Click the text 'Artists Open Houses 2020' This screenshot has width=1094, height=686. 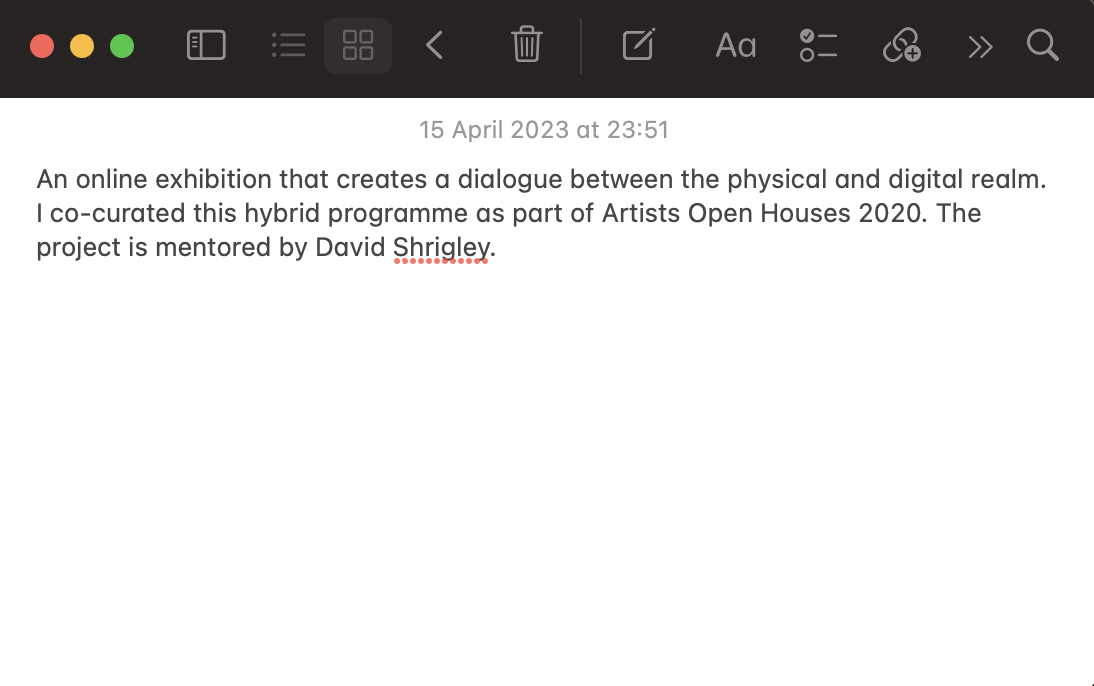coord(764,213)
